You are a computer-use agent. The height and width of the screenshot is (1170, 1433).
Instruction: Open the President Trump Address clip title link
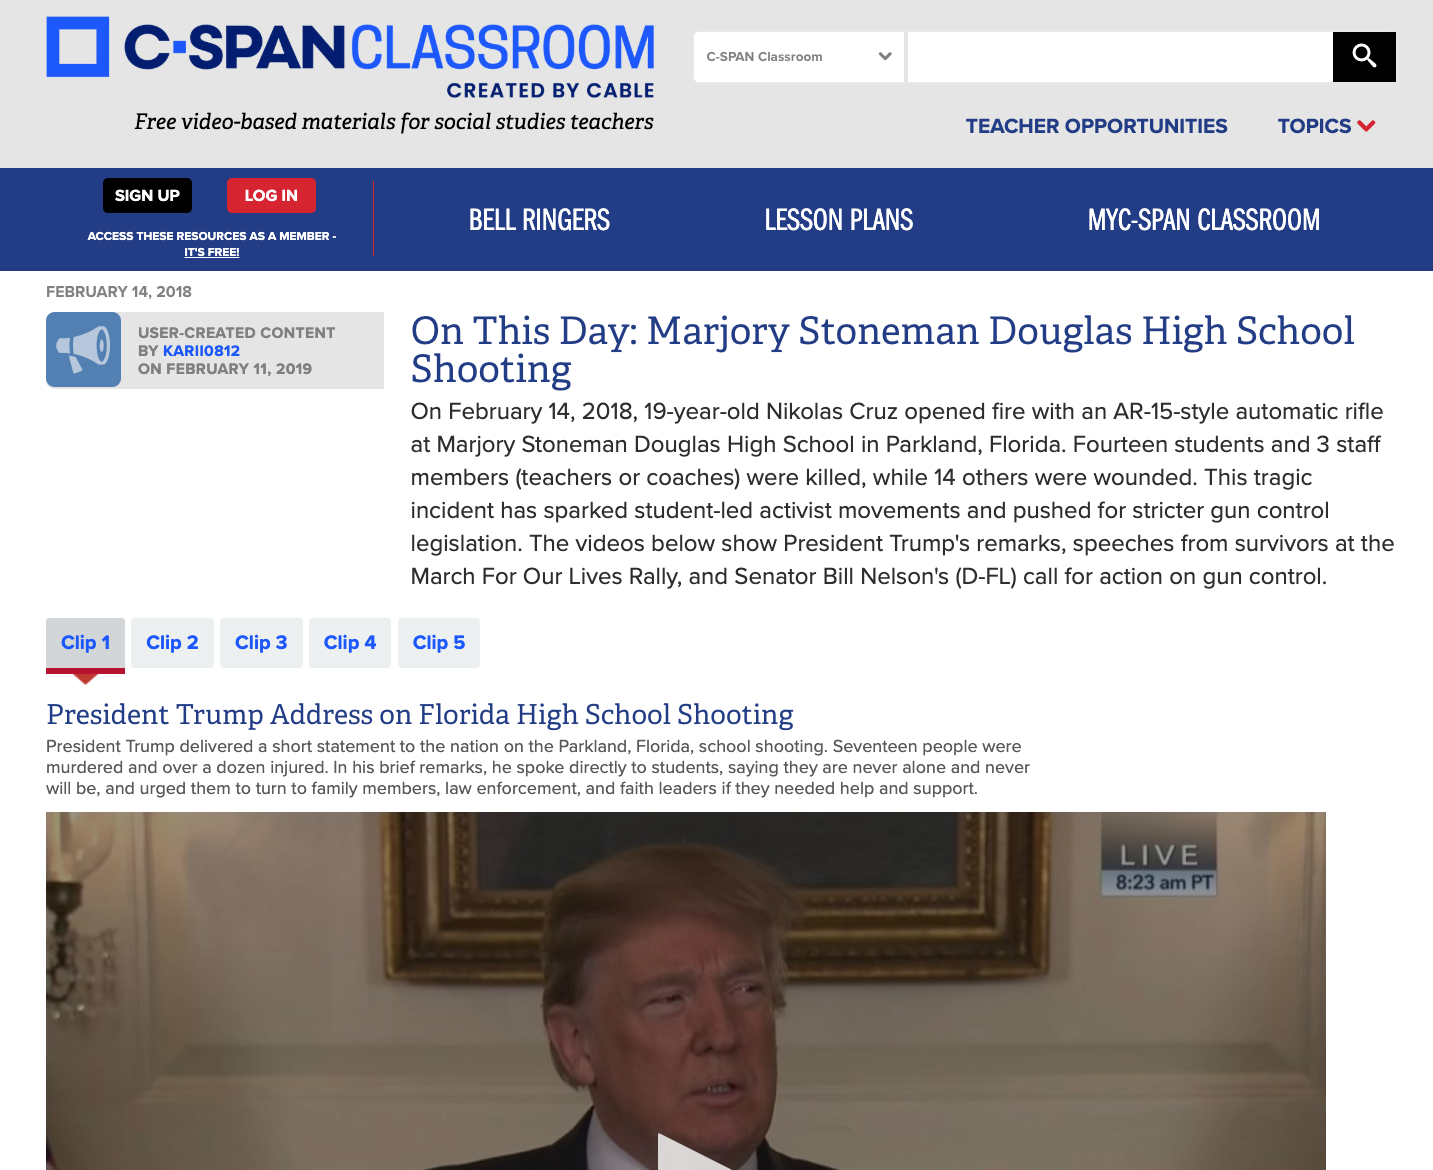coord(418,714)
